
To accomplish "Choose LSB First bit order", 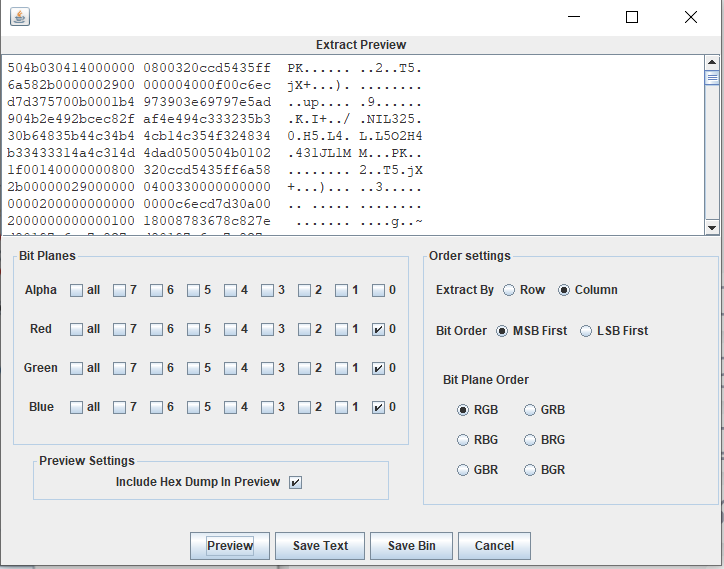I will (587, 331).
